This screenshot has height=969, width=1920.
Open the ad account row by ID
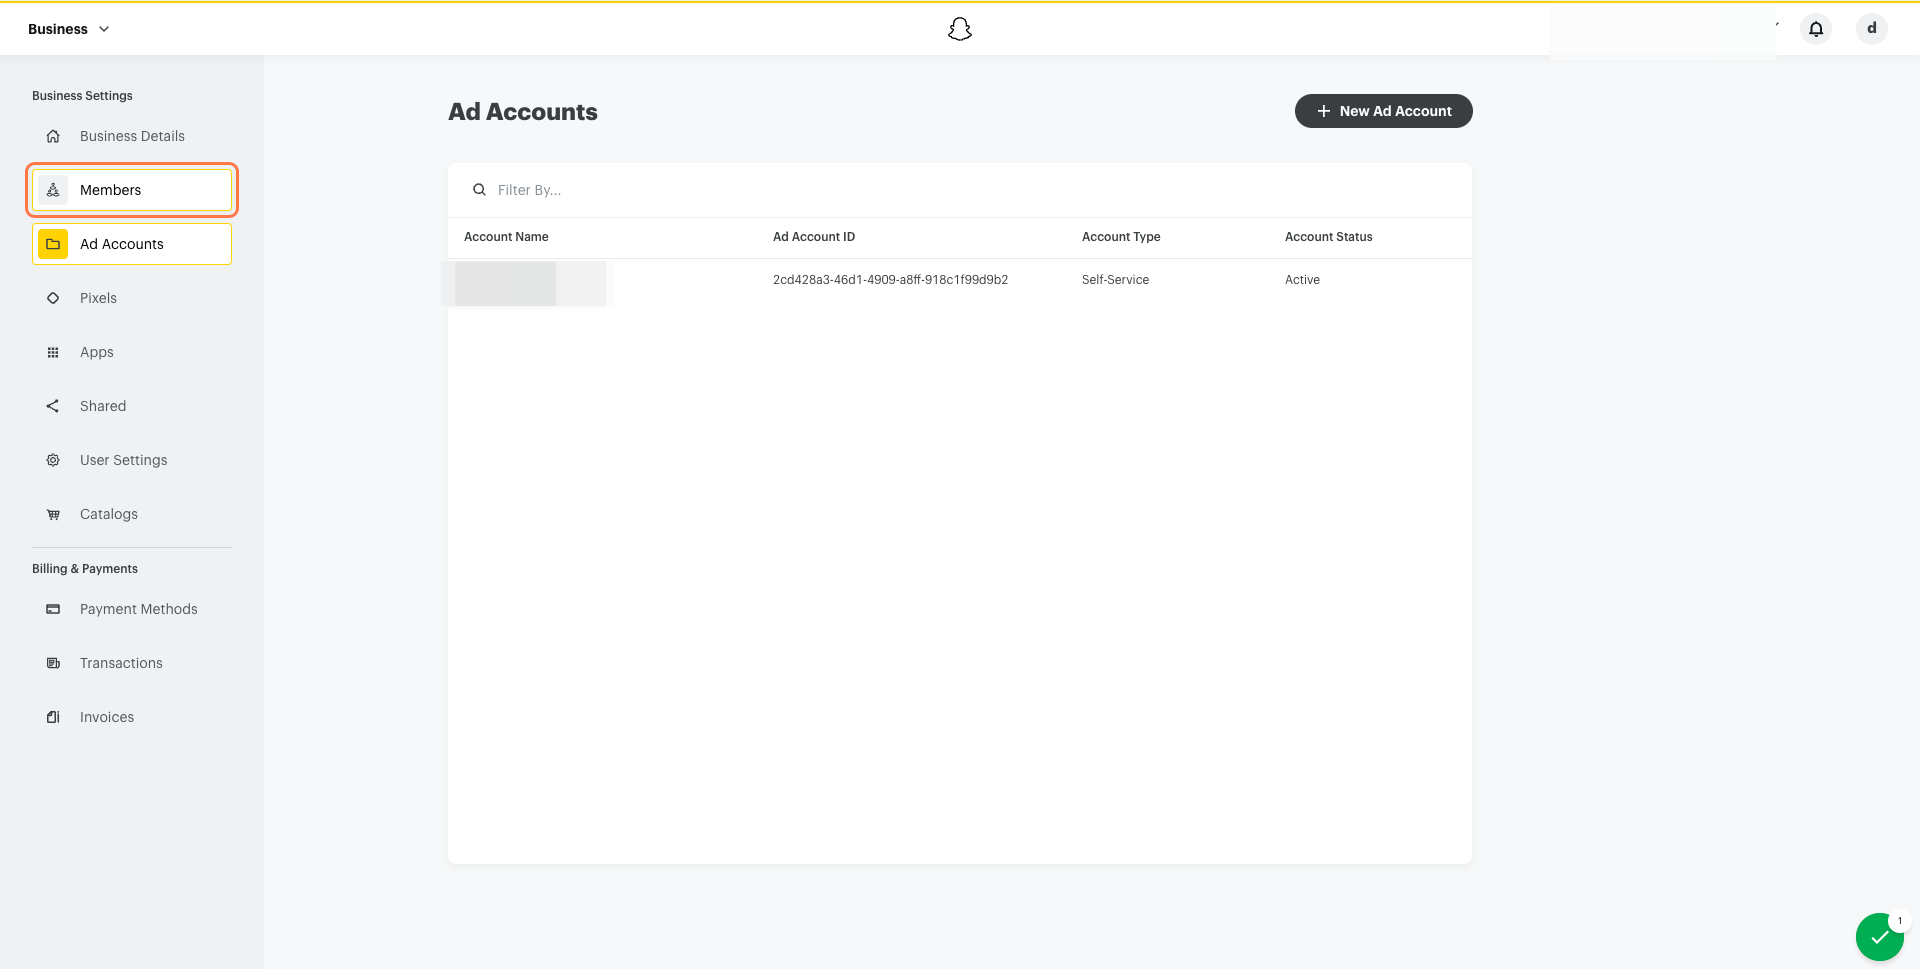click(x=890, y=280)
